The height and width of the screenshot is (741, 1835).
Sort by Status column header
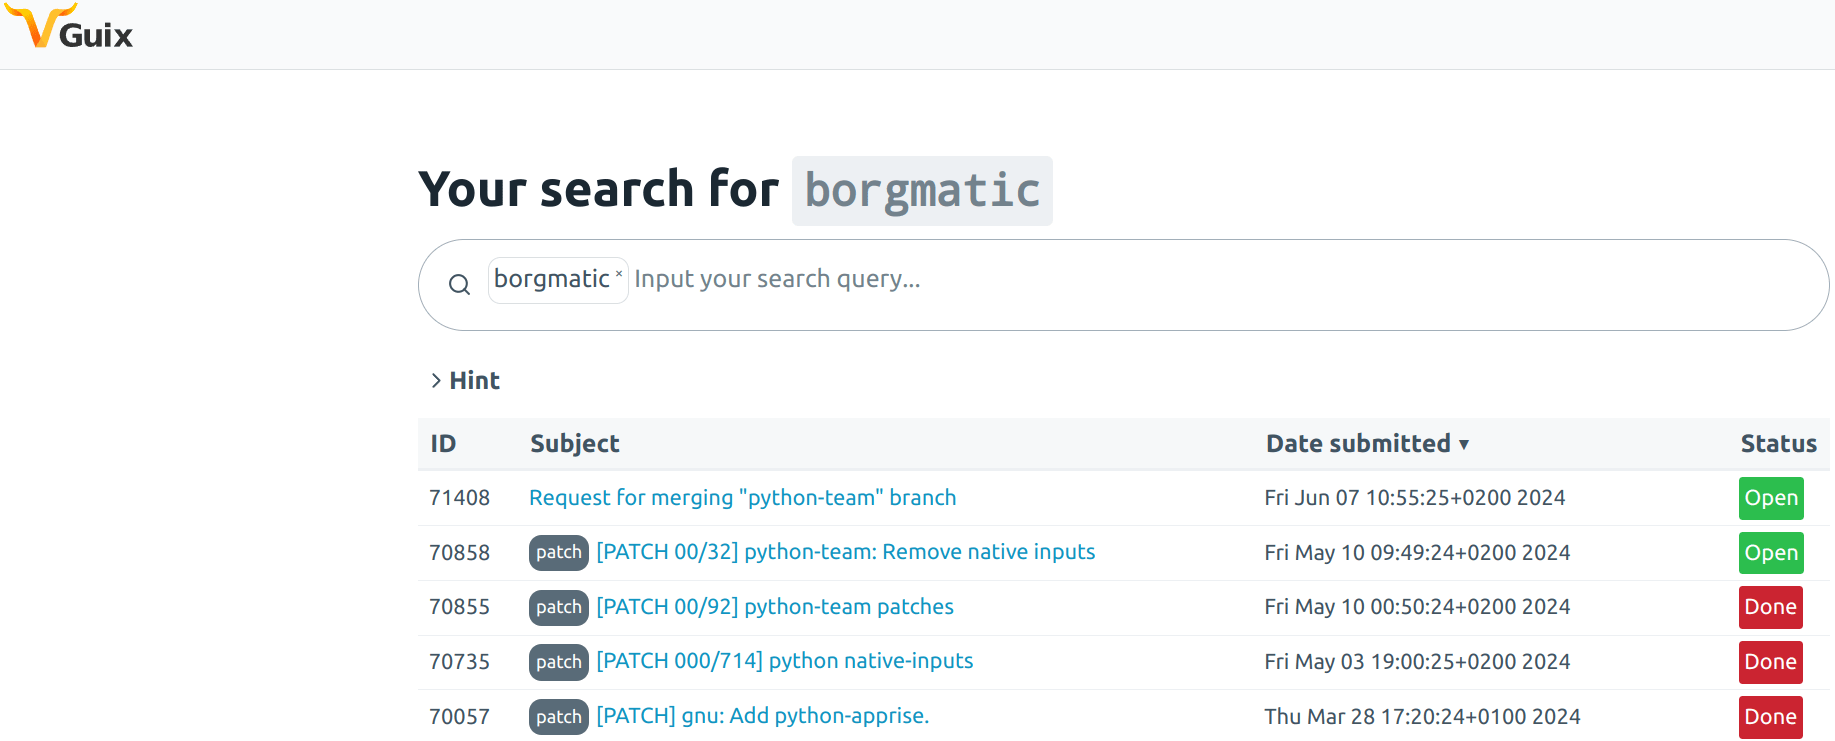click(1778, 444)
